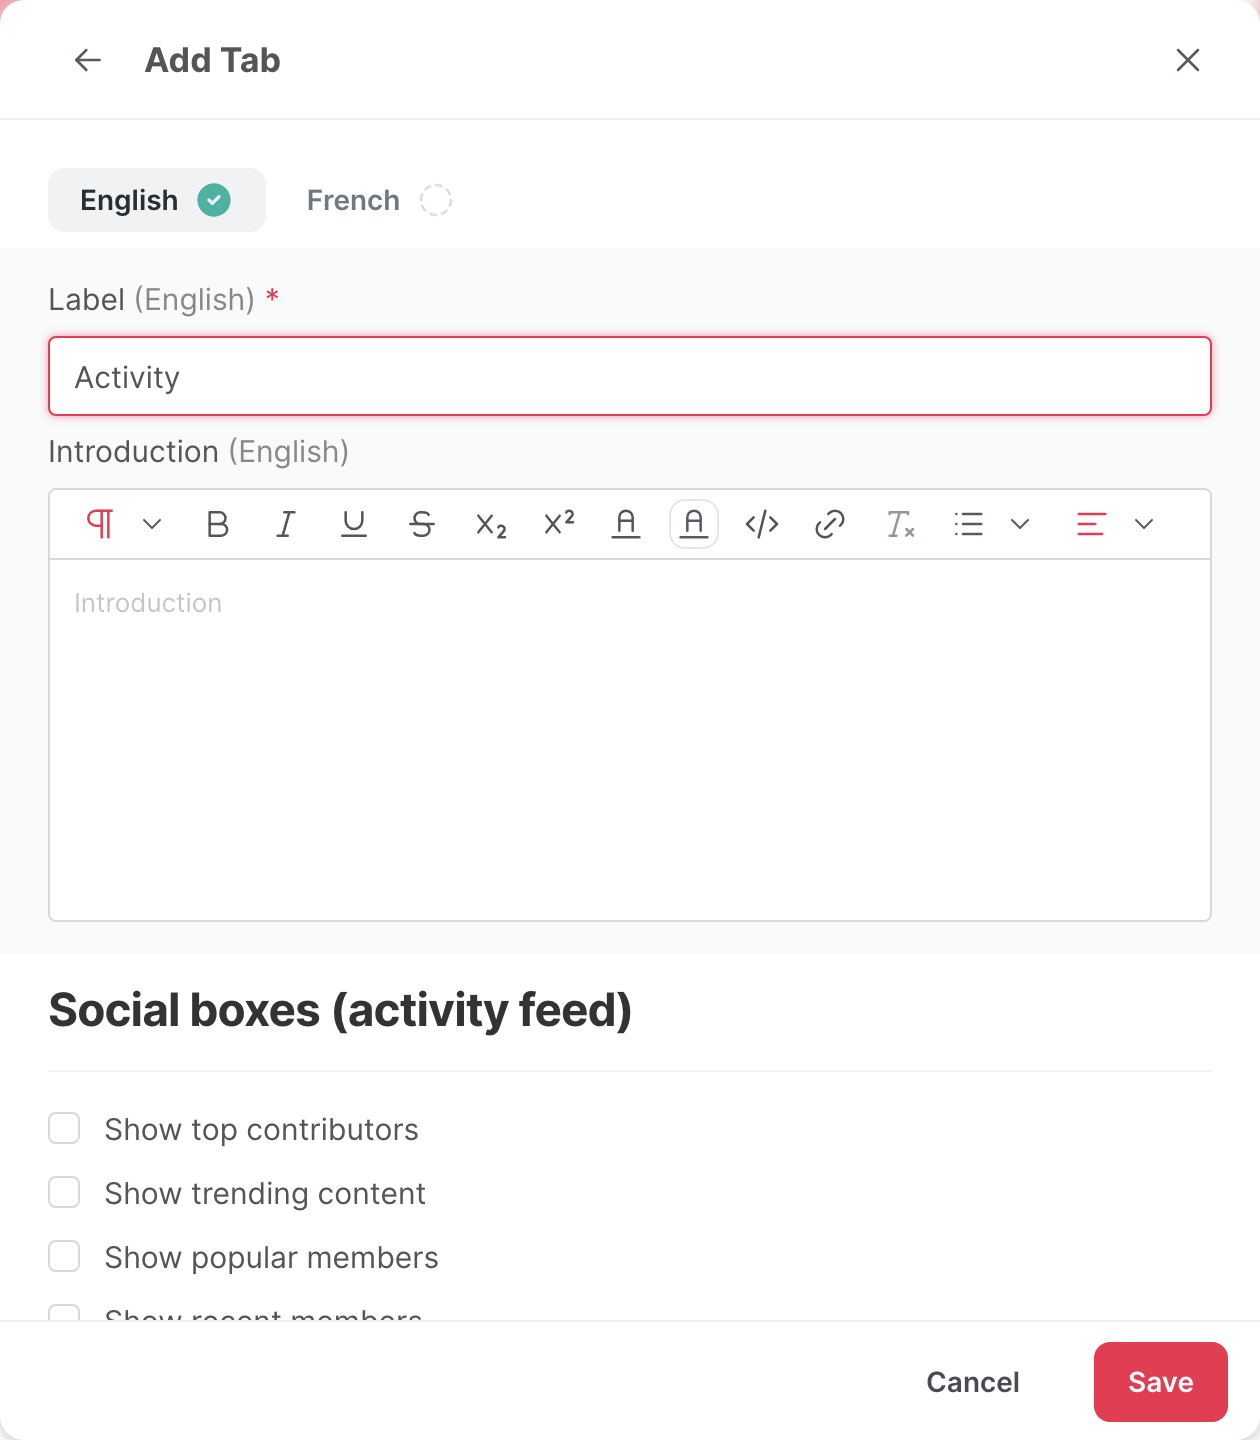Enable Show top contributors checkbox
This screenshot has width=1260, height=1440.
click(65, 1129)
